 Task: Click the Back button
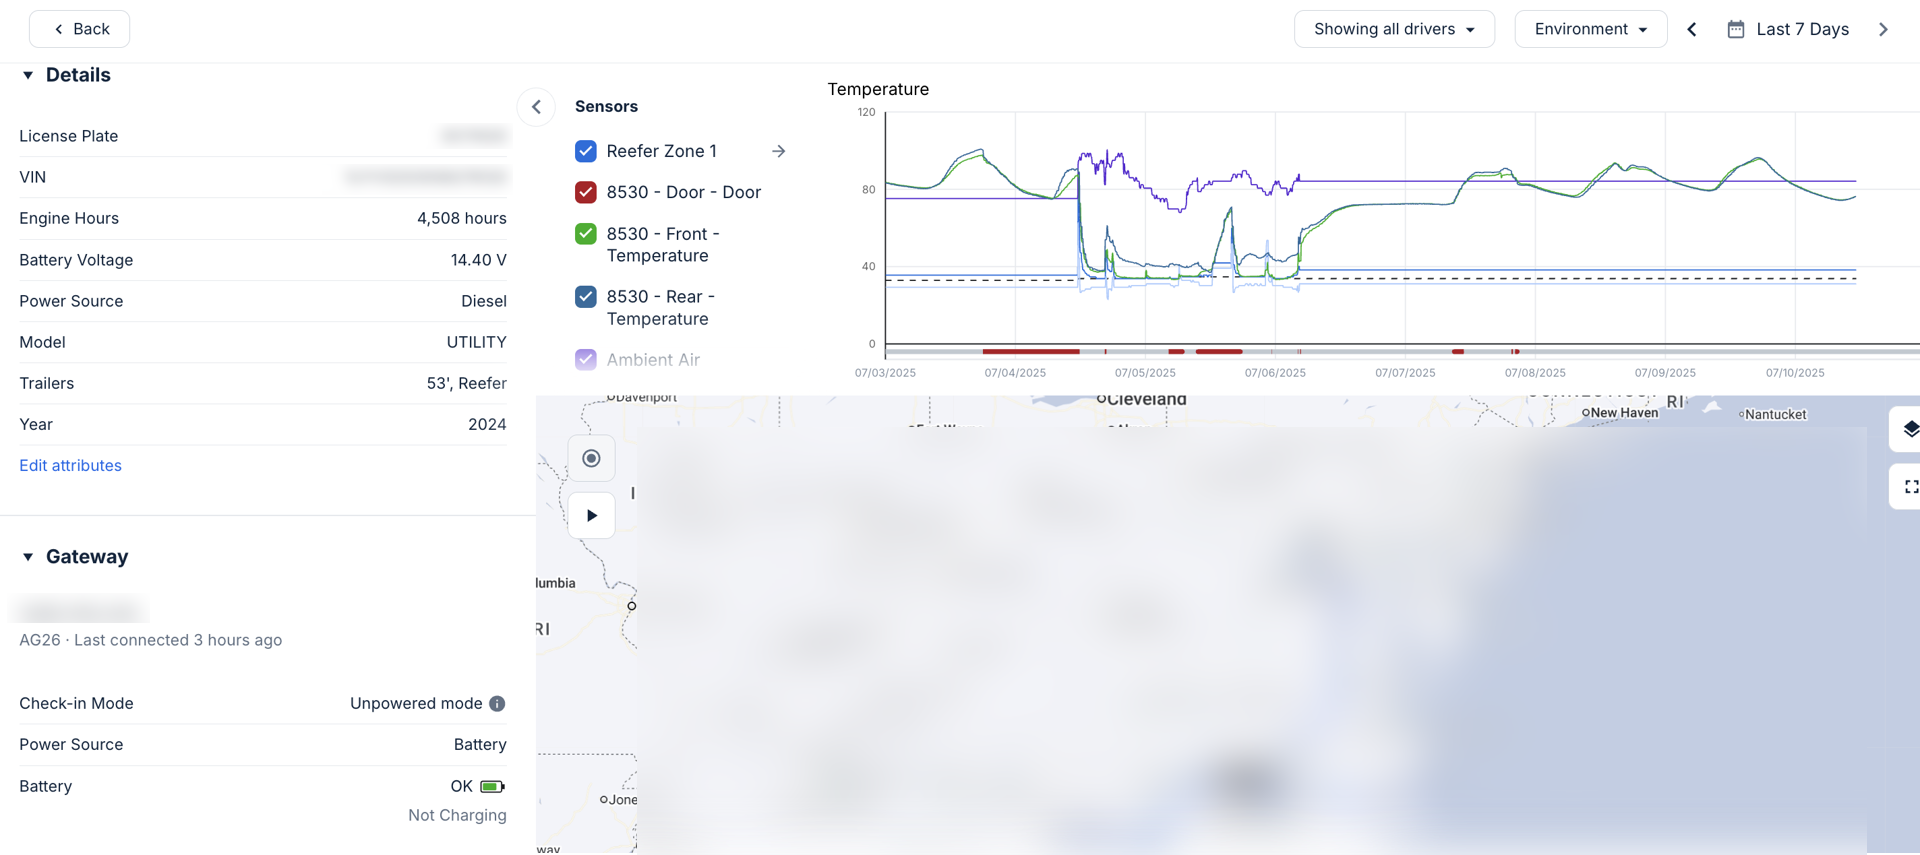tap(80, 29)
